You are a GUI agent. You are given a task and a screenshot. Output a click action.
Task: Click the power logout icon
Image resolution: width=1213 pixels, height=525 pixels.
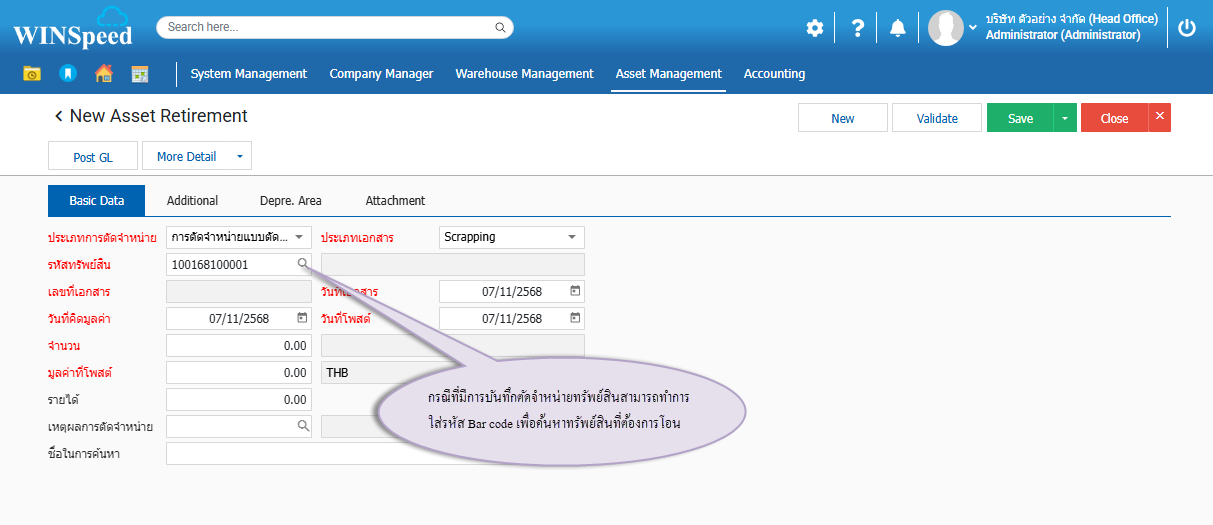pyautogui.click(x=1187, y=28)
